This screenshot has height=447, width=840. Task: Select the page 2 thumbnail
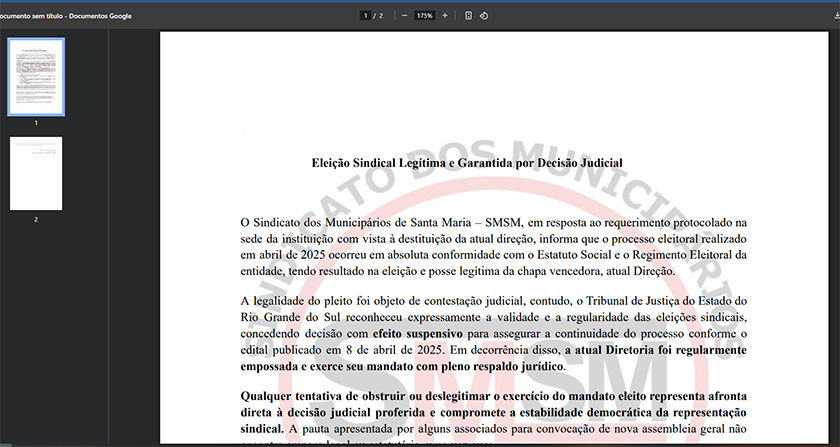pyautogui.click(x=36, y=174)
